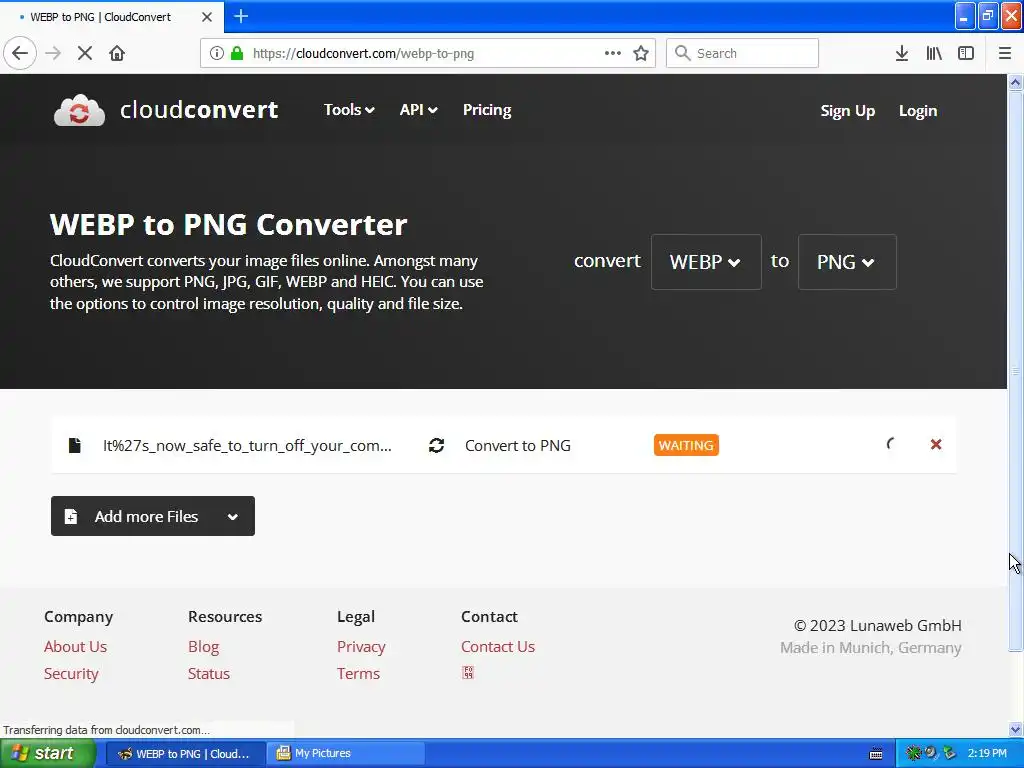
Task: Open the Security footer link
Action: (71, 673)
